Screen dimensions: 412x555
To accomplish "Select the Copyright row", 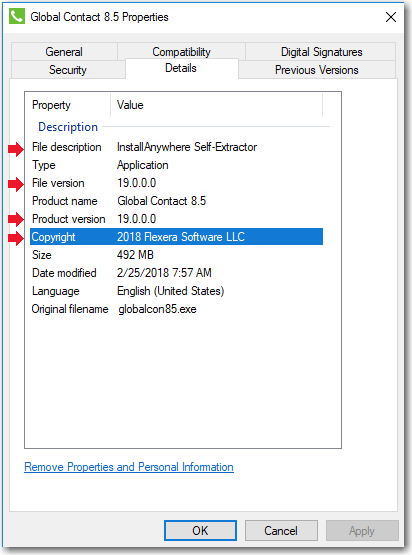I will [x=177, y=237].
